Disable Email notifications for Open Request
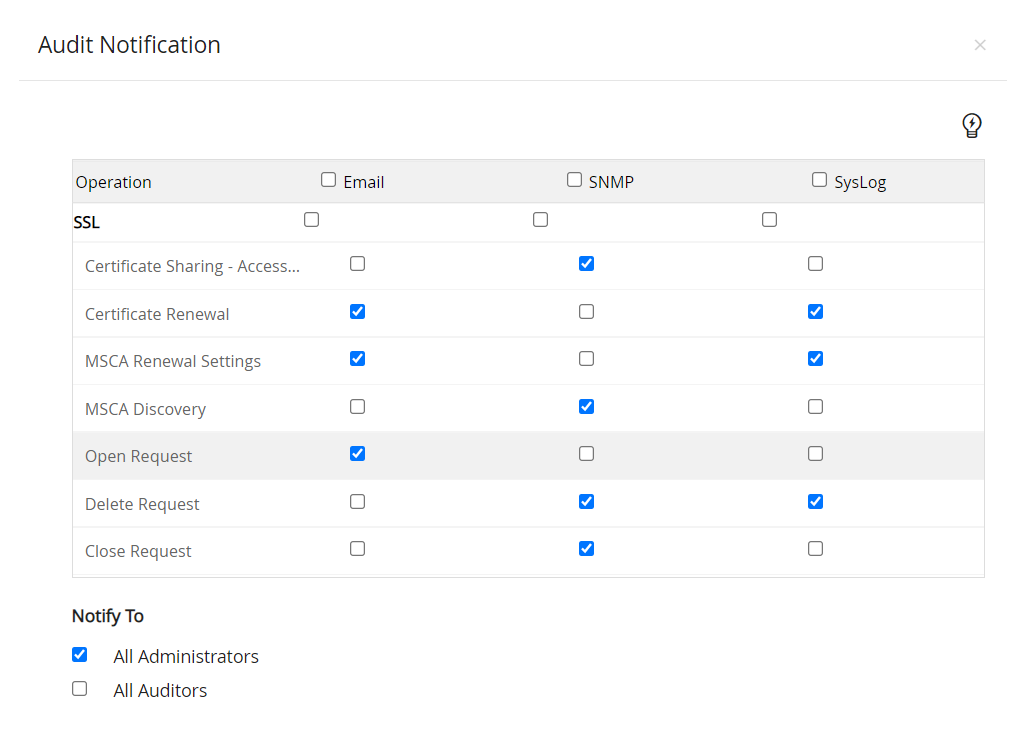Viewport: 1033px width, 730px height. (x=357, y=453)
